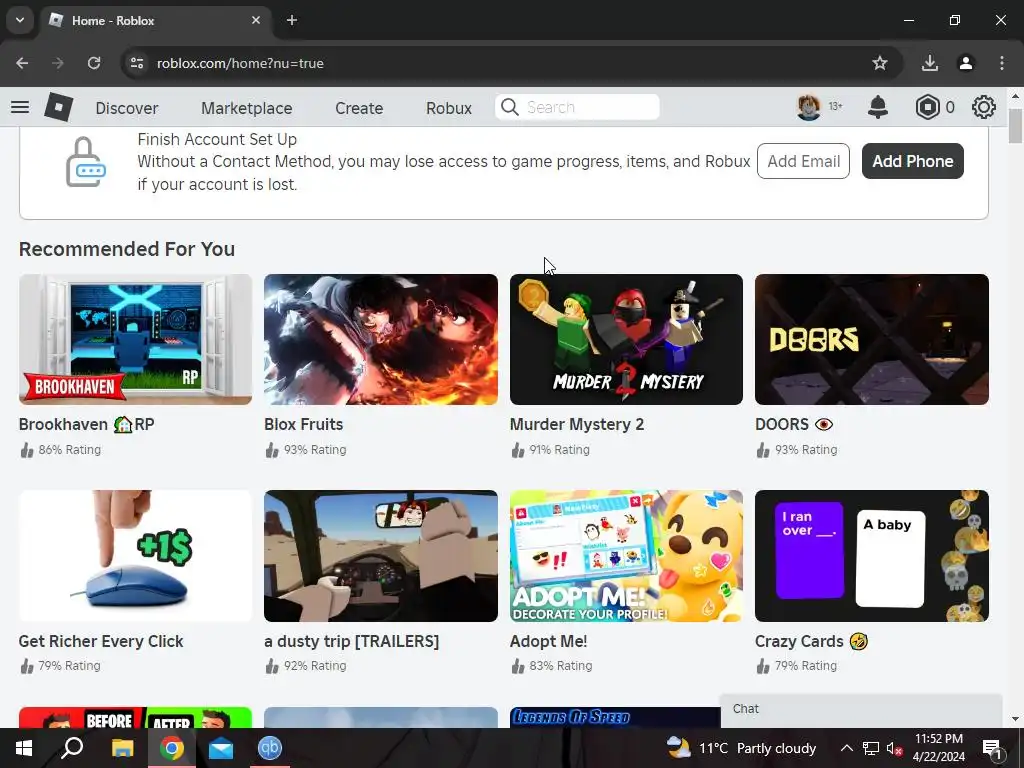Open the settings gear icon

click(984, 107)
